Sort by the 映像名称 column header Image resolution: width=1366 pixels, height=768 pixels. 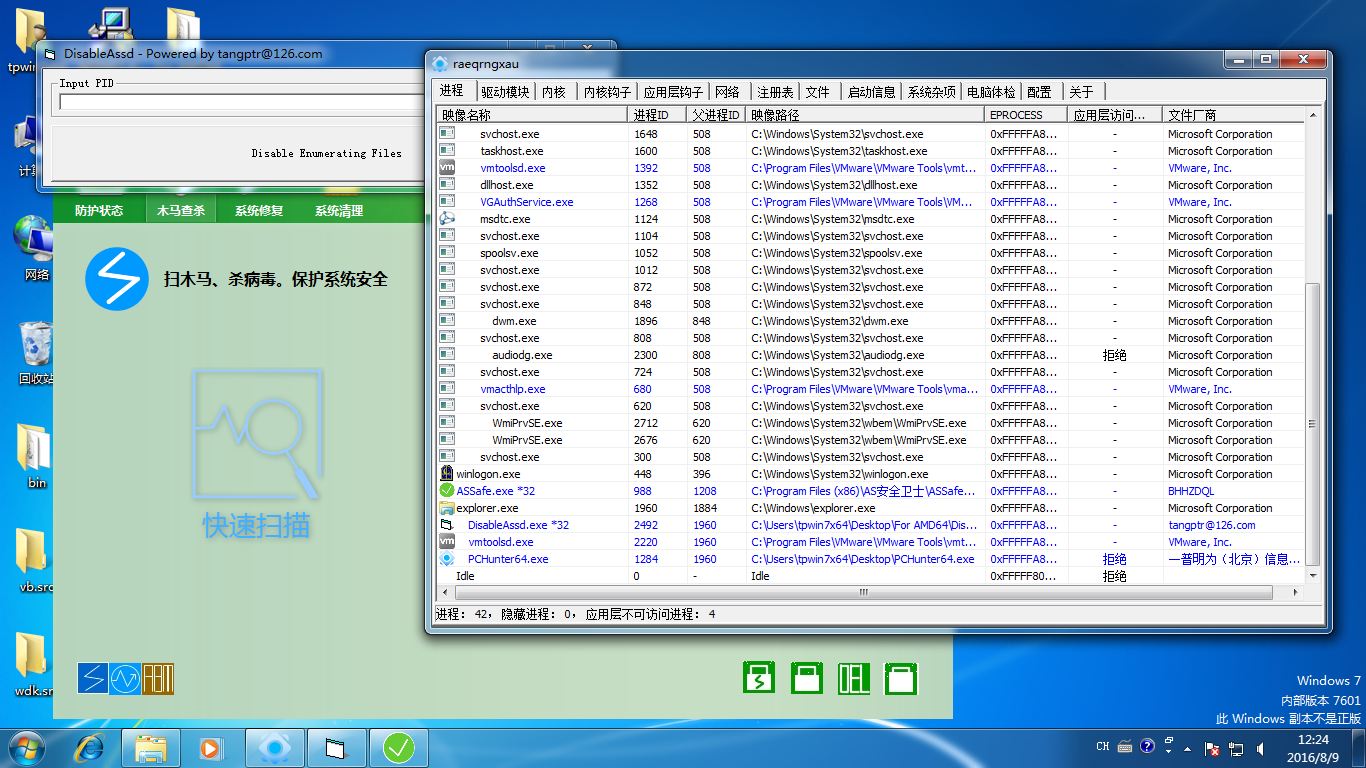[x=533, y=115]
